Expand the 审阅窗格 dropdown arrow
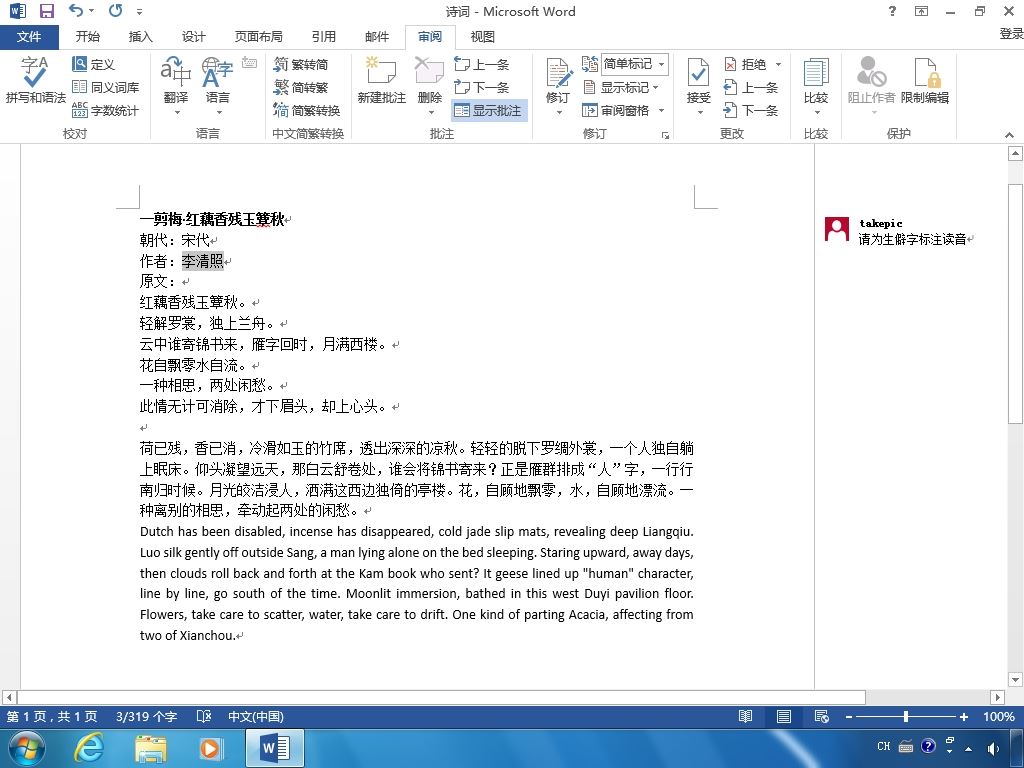1024x768 pixels. click(661, 110)
